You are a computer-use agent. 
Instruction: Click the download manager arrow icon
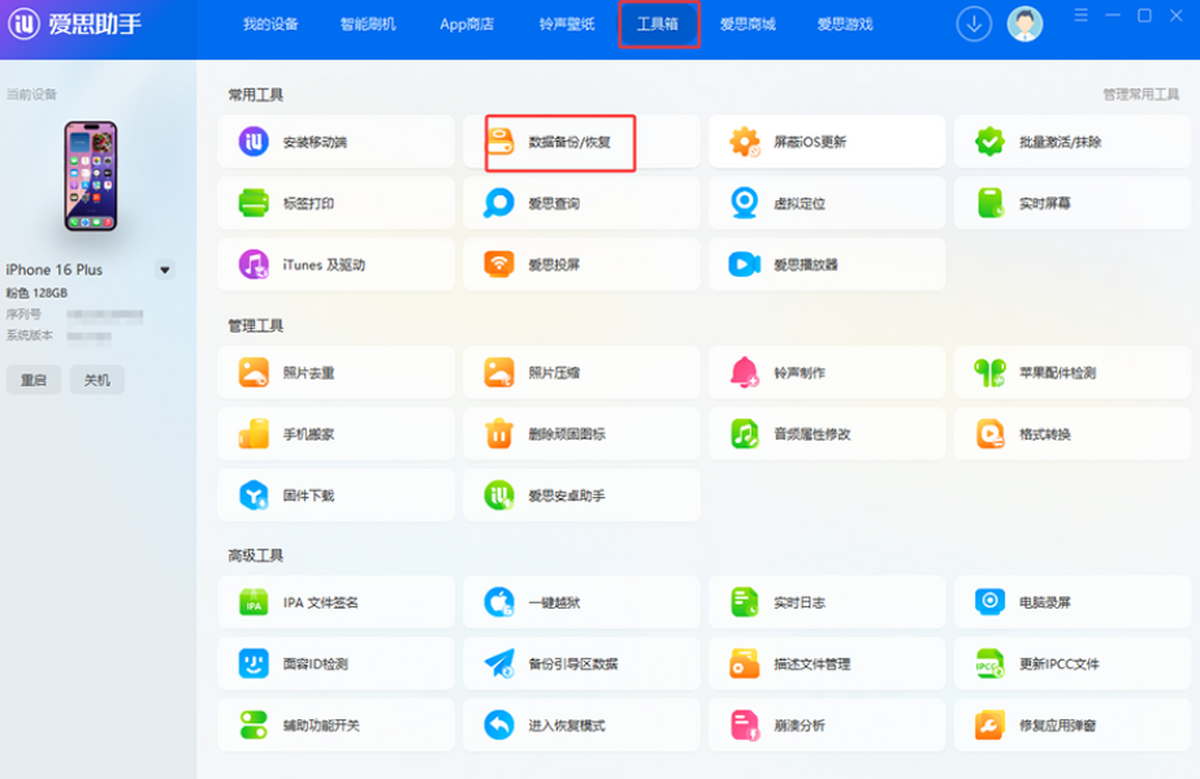[974, 24]
